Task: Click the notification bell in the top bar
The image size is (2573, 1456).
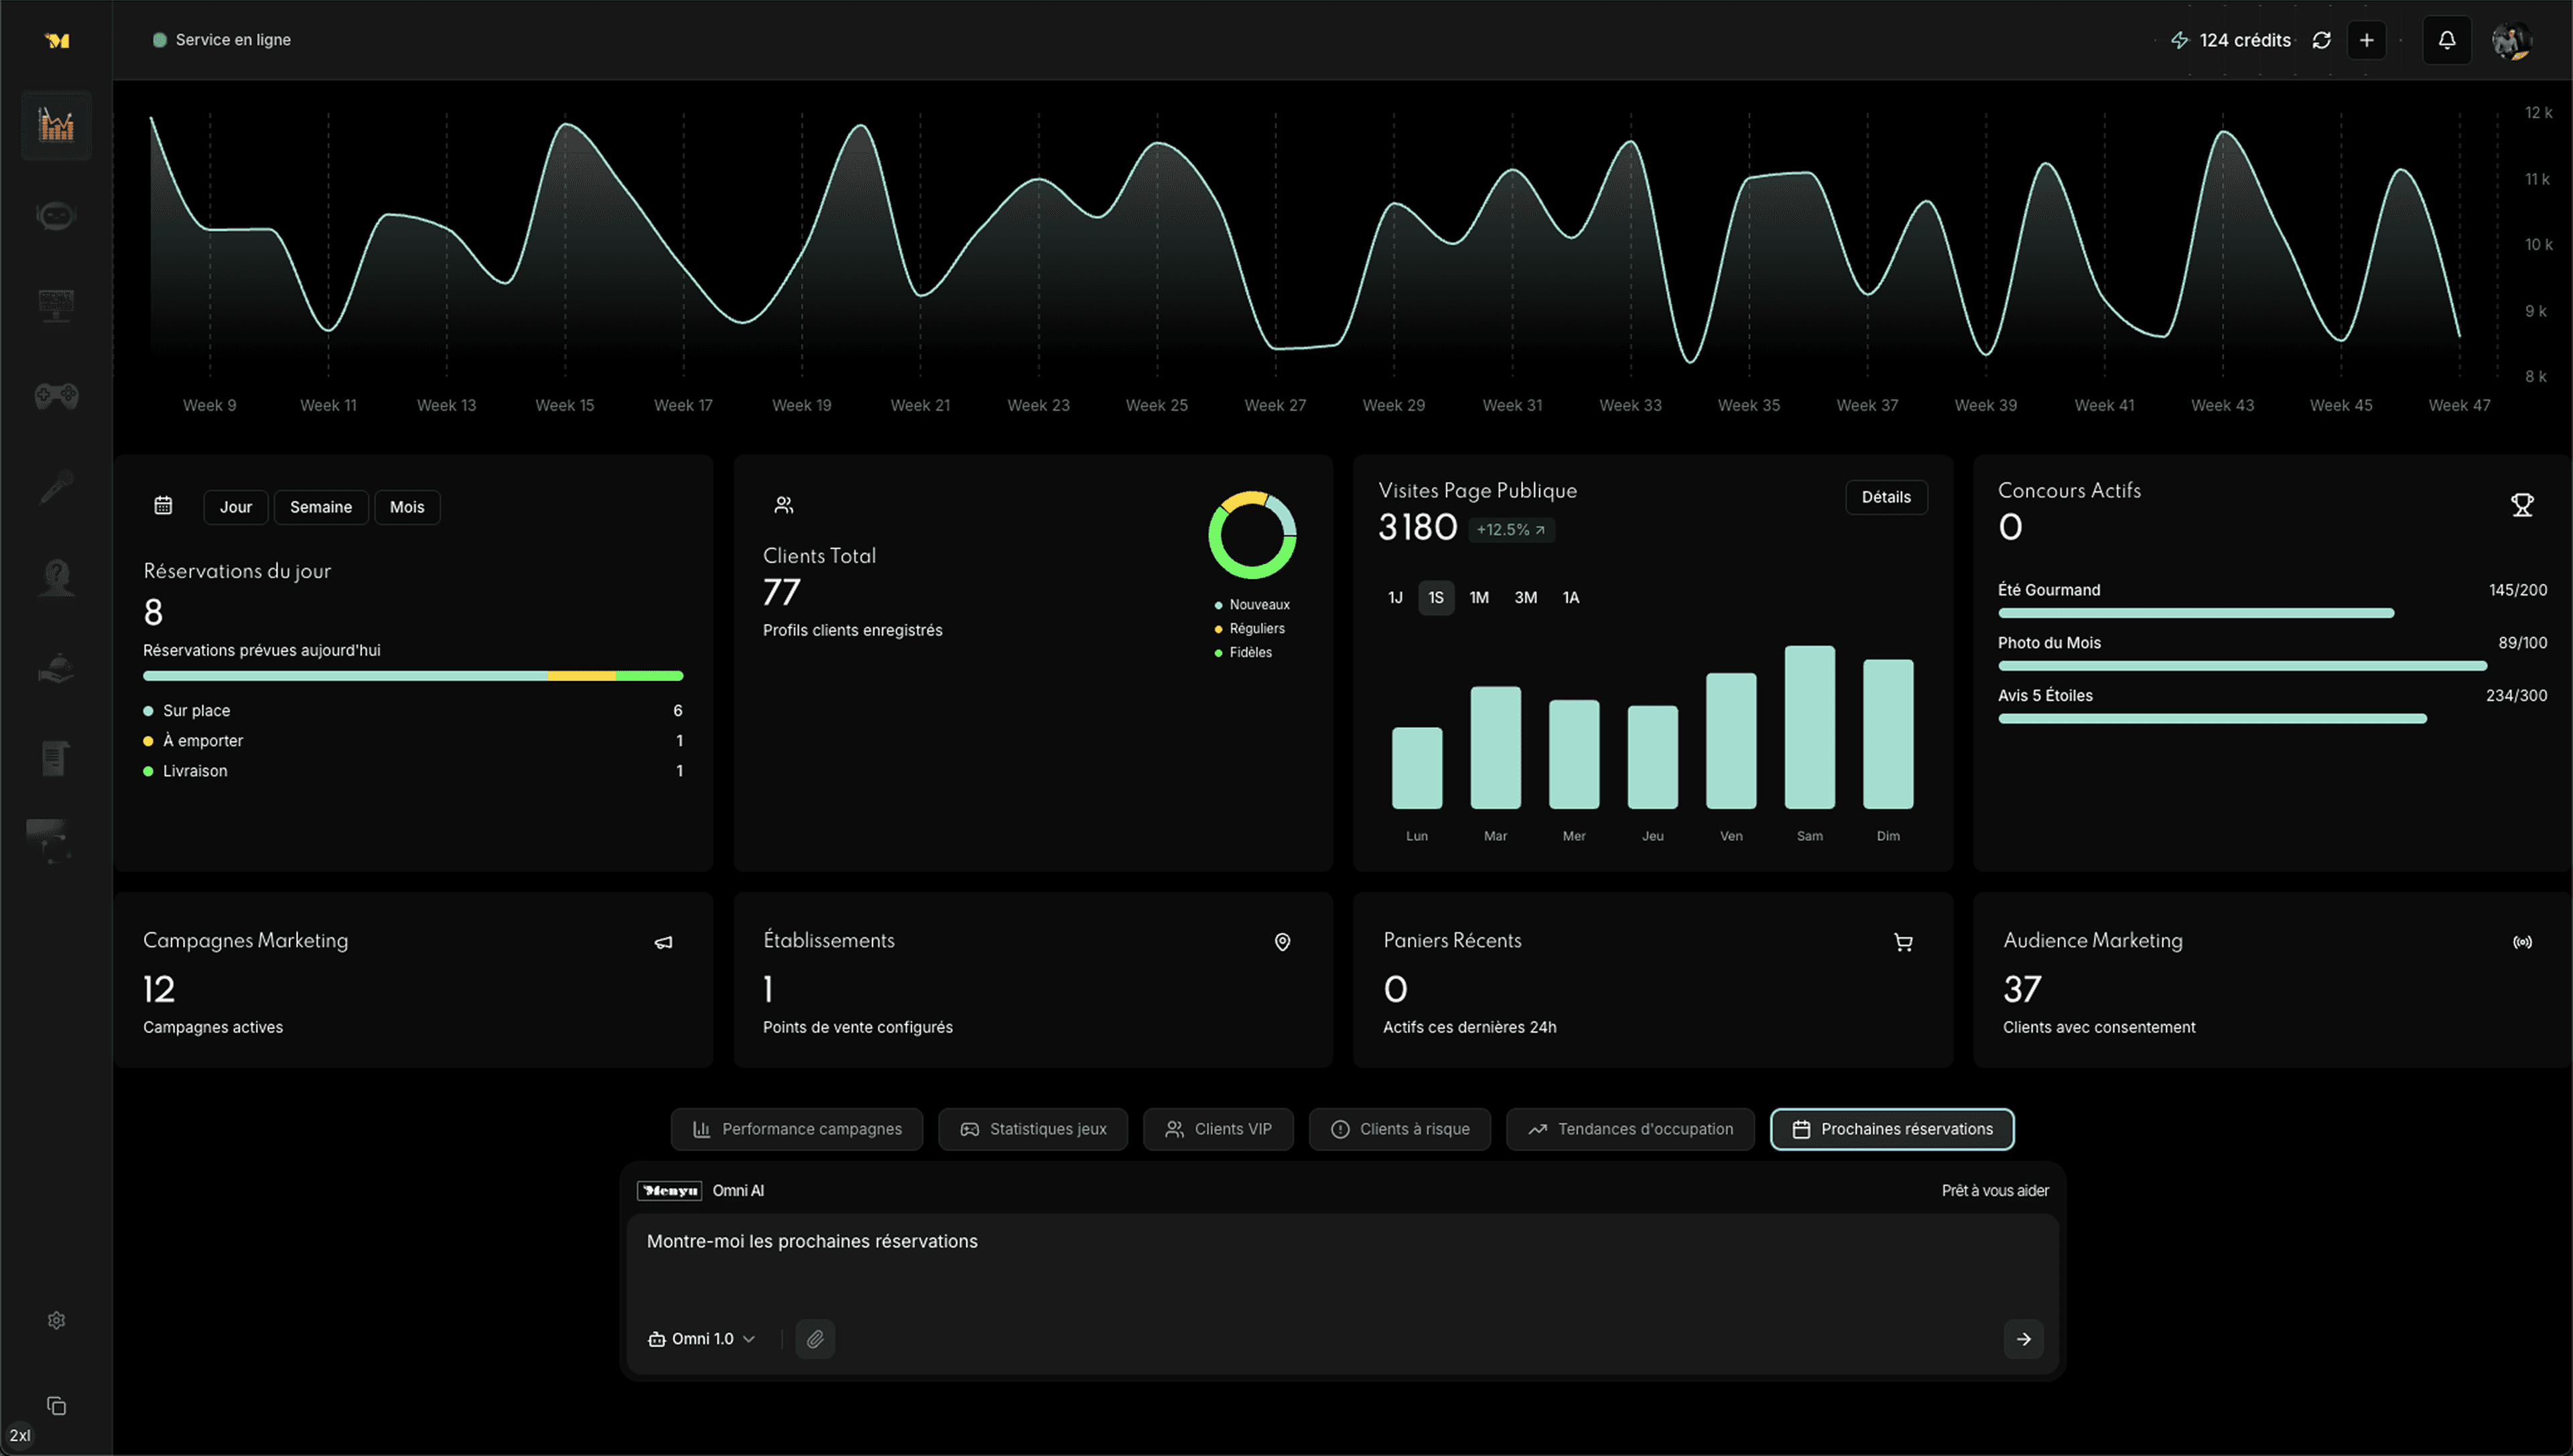Action: [x=2447, y=40]
